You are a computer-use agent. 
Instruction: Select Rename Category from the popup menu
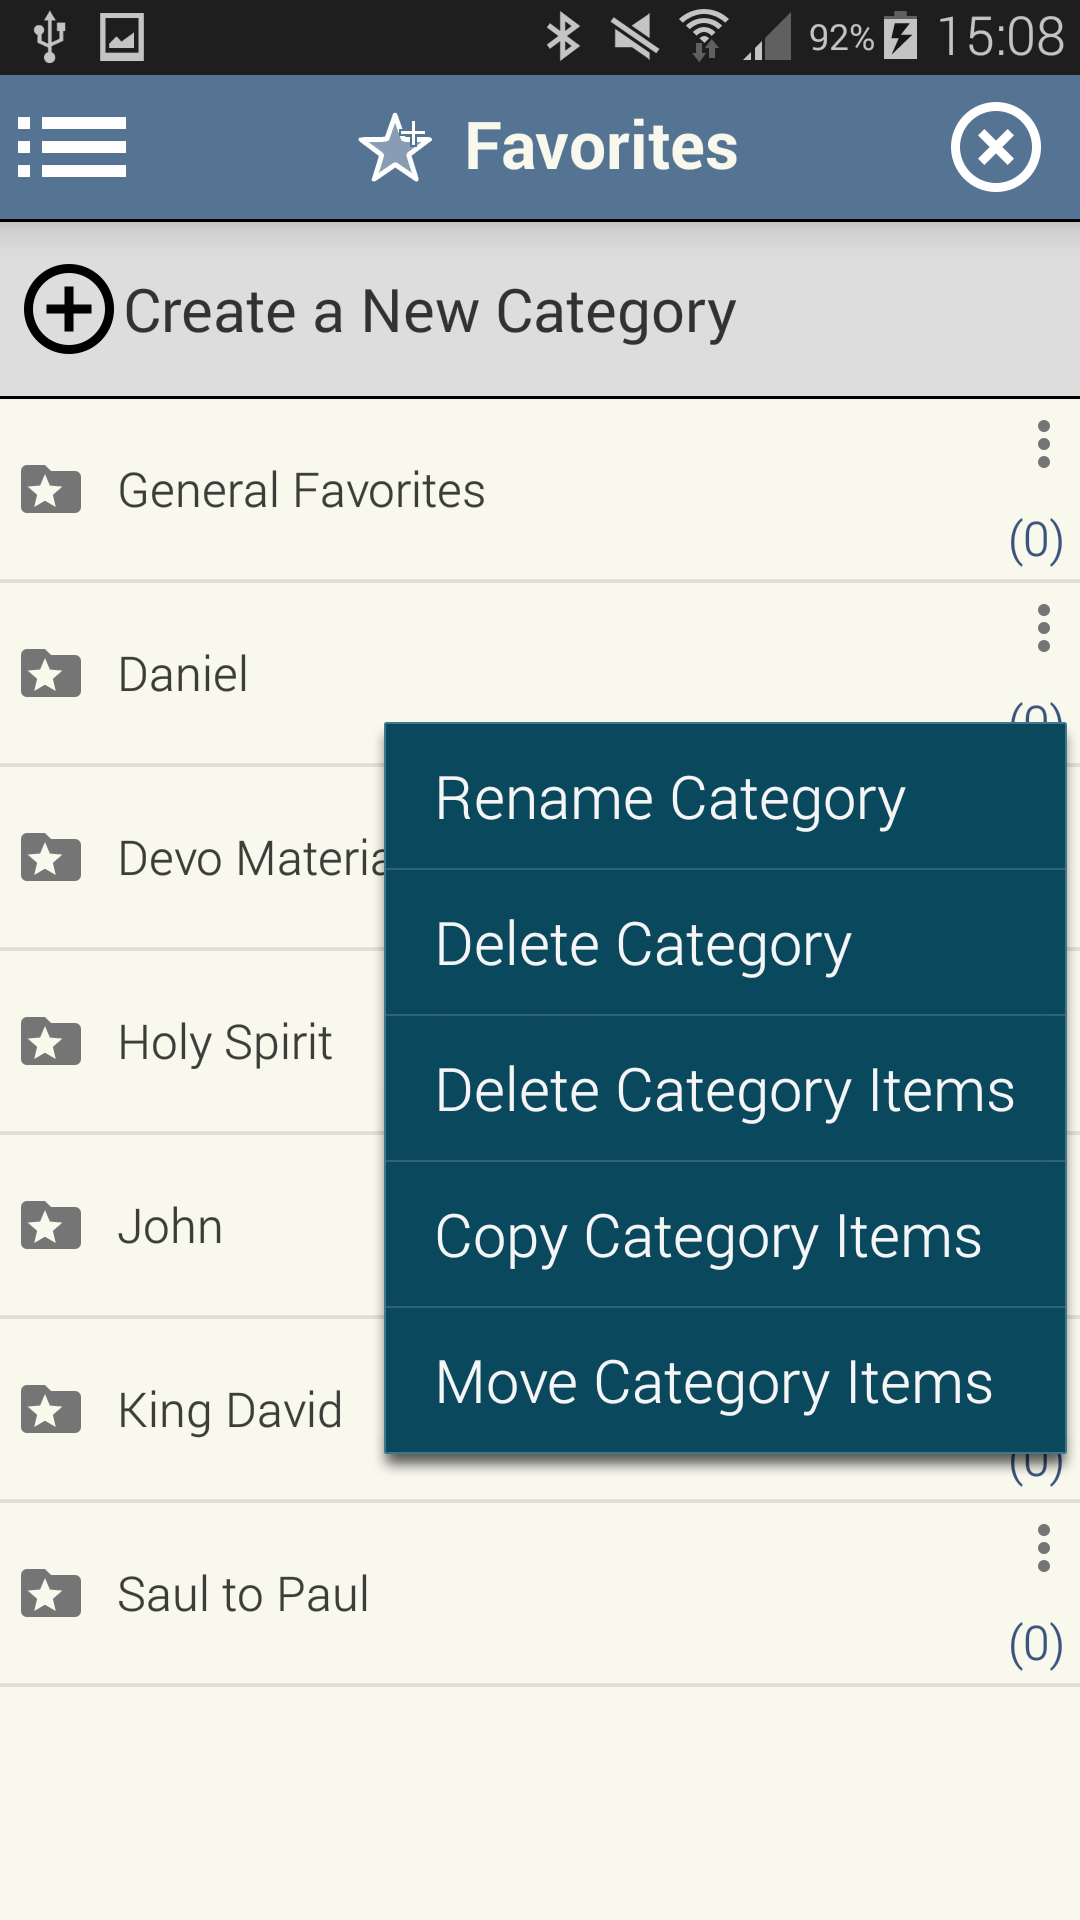pyautogui.click(x=670, y=799)
